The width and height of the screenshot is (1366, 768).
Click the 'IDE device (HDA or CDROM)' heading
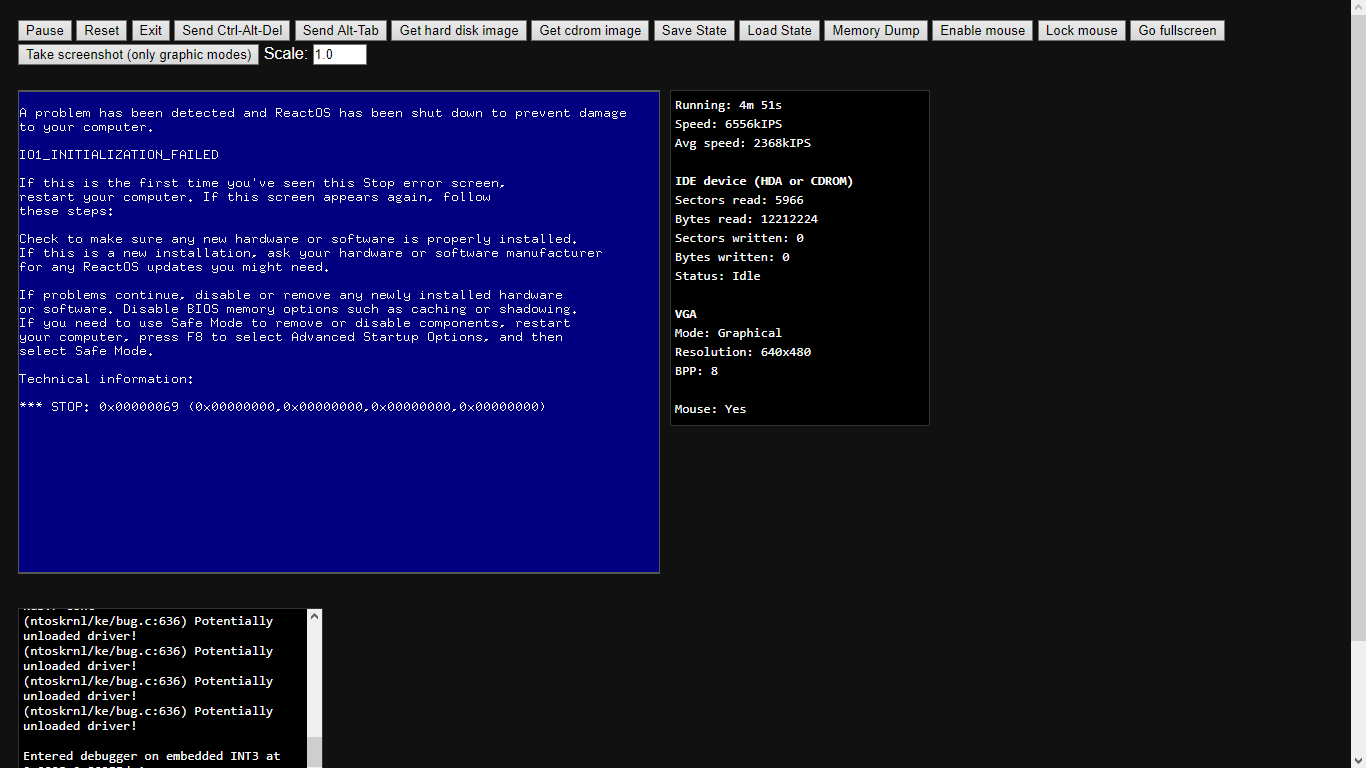point(764,181)
